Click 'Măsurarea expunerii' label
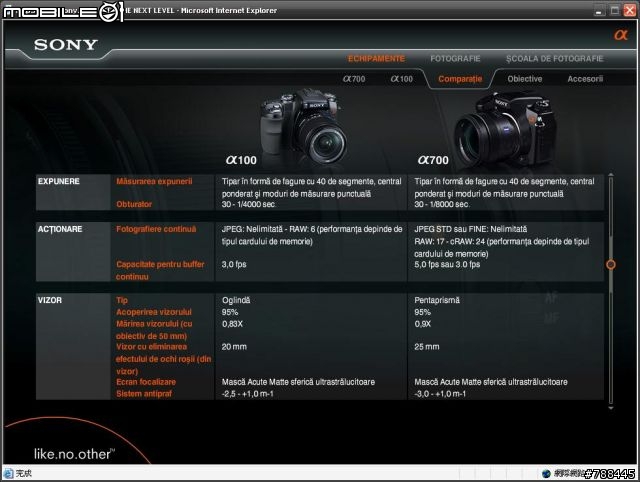Image resolution: width=640 pixels, height=482 pixels. (x=154, y=181)
